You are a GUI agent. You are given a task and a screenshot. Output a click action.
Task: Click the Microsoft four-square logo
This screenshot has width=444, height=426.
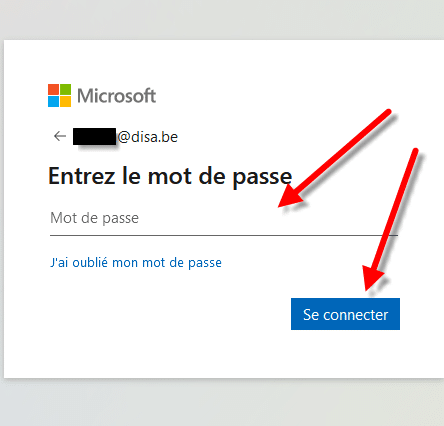(x=59, y=96)
